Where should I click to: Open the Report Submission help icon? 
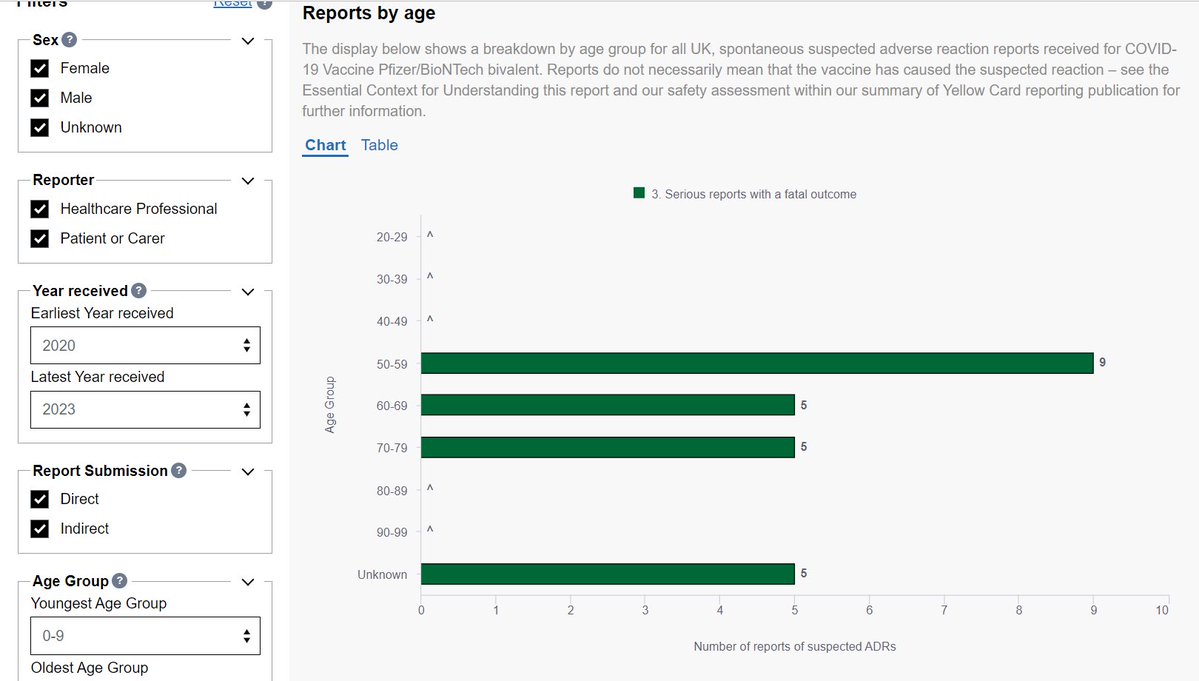pyautogui.click(x=178, y=471)
